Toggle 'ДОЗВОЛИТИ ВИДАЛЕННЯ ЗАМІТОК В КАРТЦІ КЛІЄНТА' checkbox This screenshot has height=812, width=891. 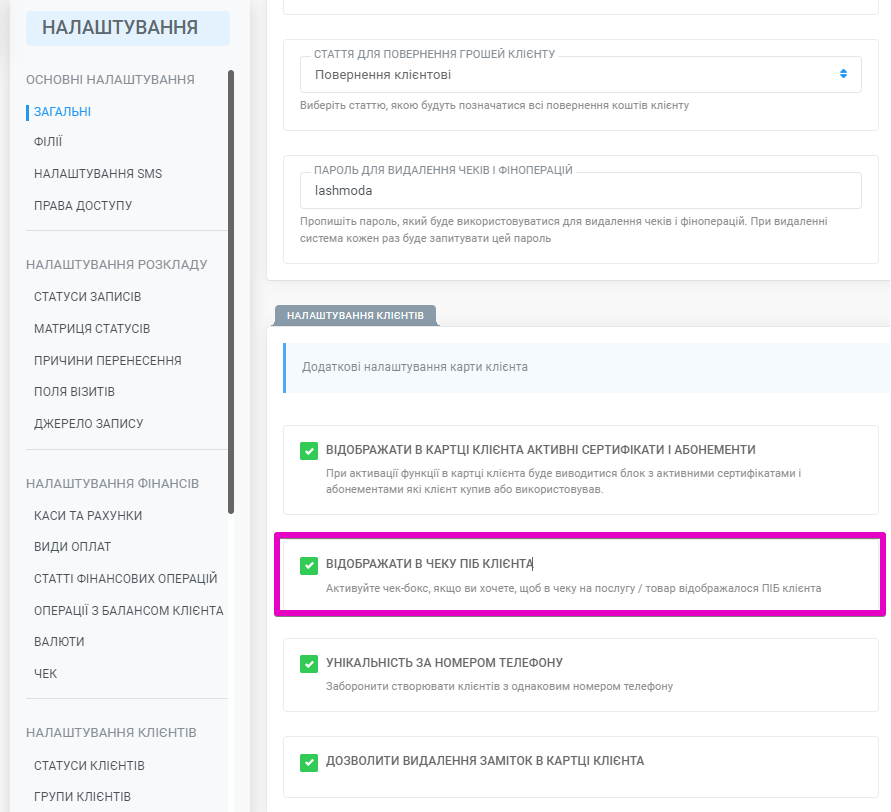(x=309, y=762)
